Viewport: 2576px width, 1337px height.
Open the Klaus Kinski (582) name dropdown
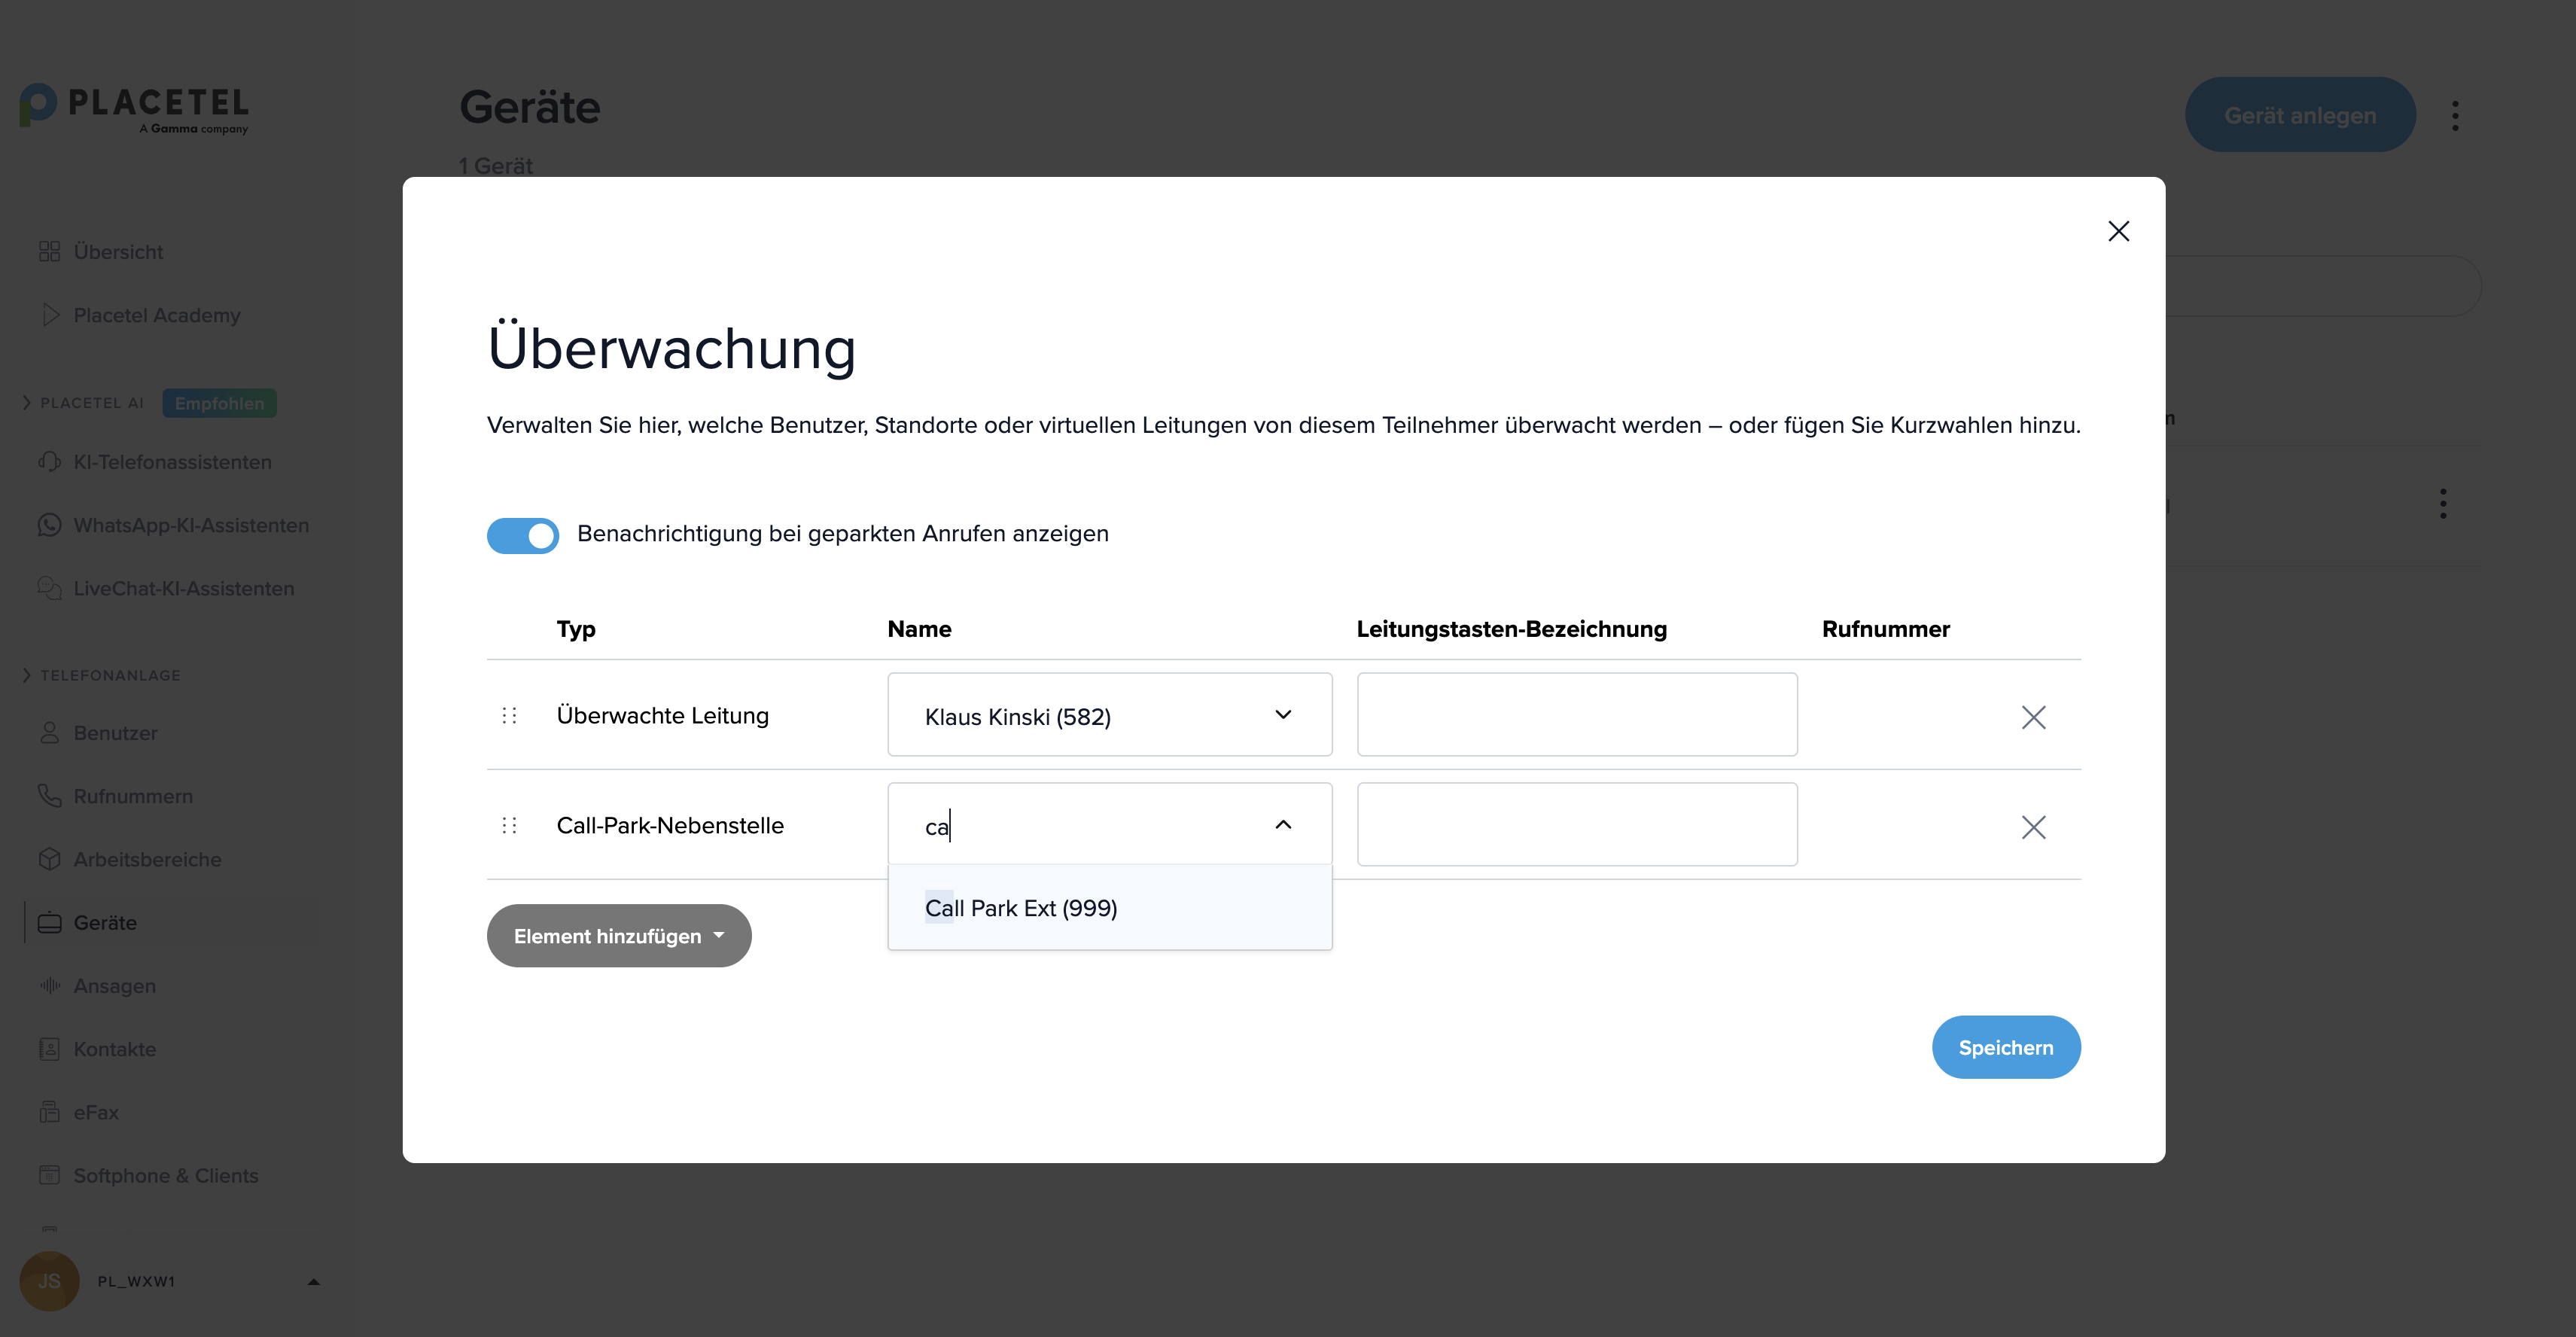tap(1109, 715)
